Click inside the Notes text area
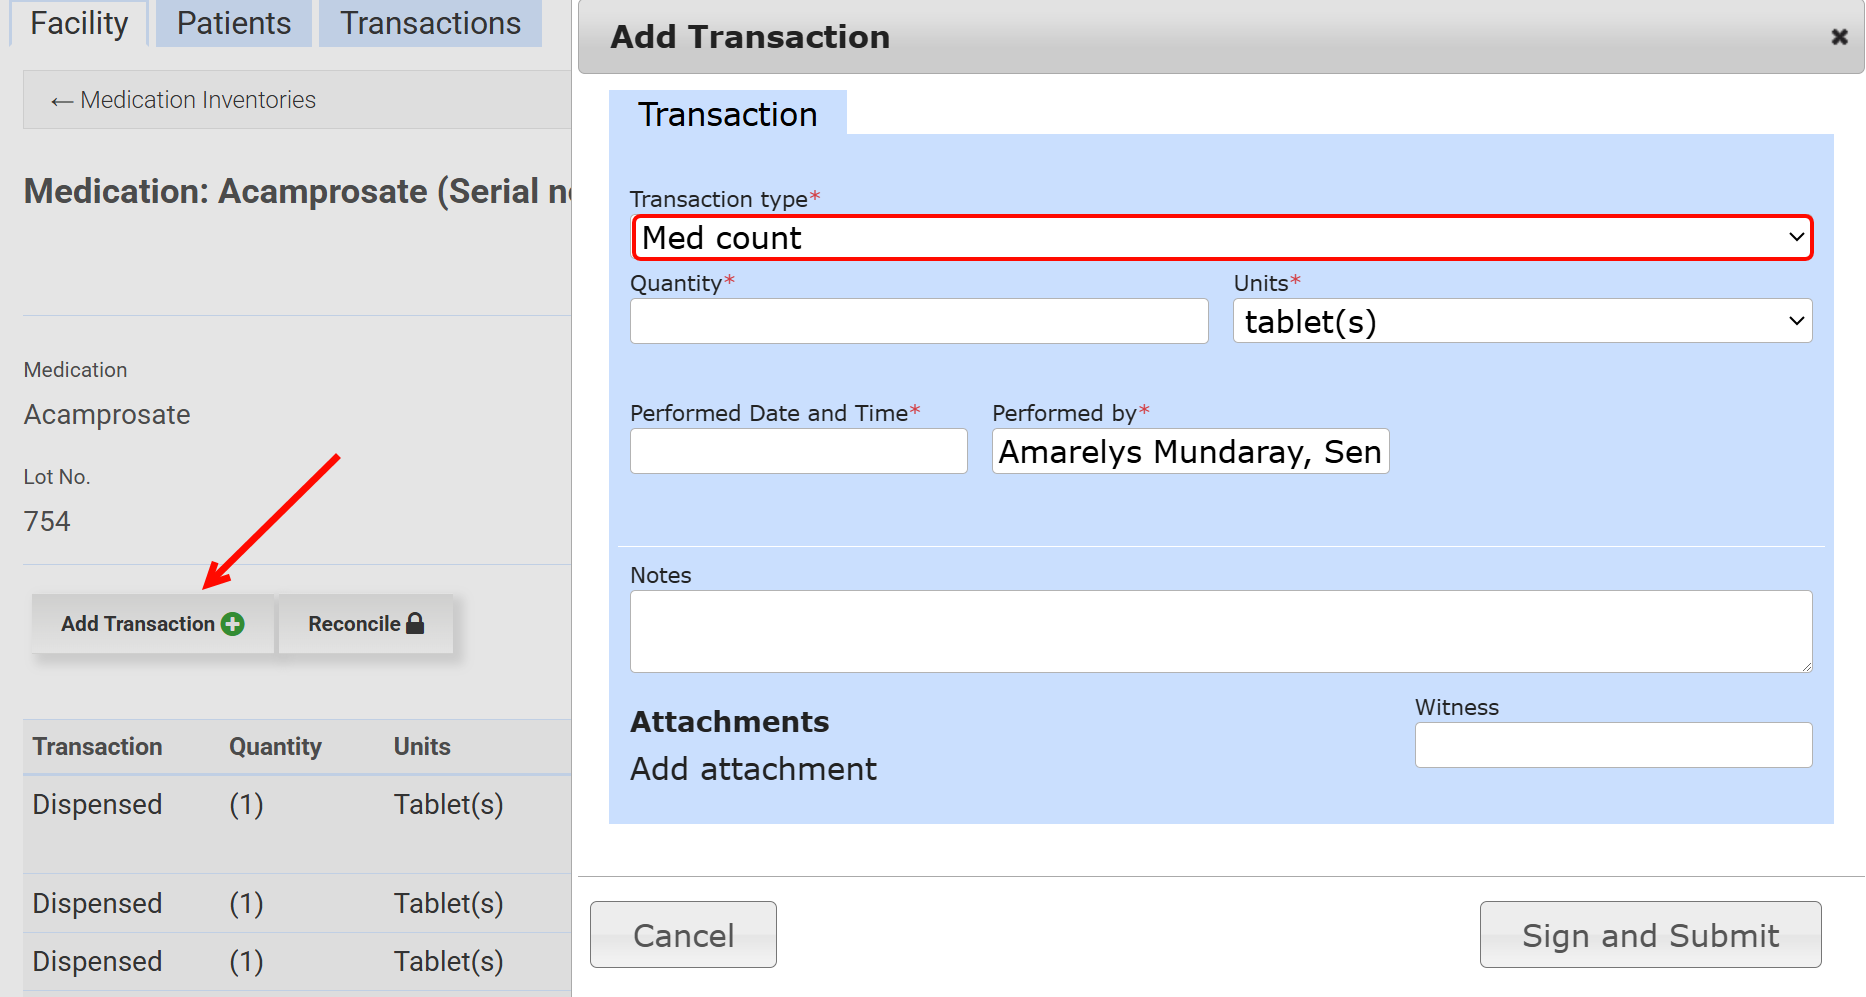This screenshot has width=1866, height=997. [x=1220, y=631]
